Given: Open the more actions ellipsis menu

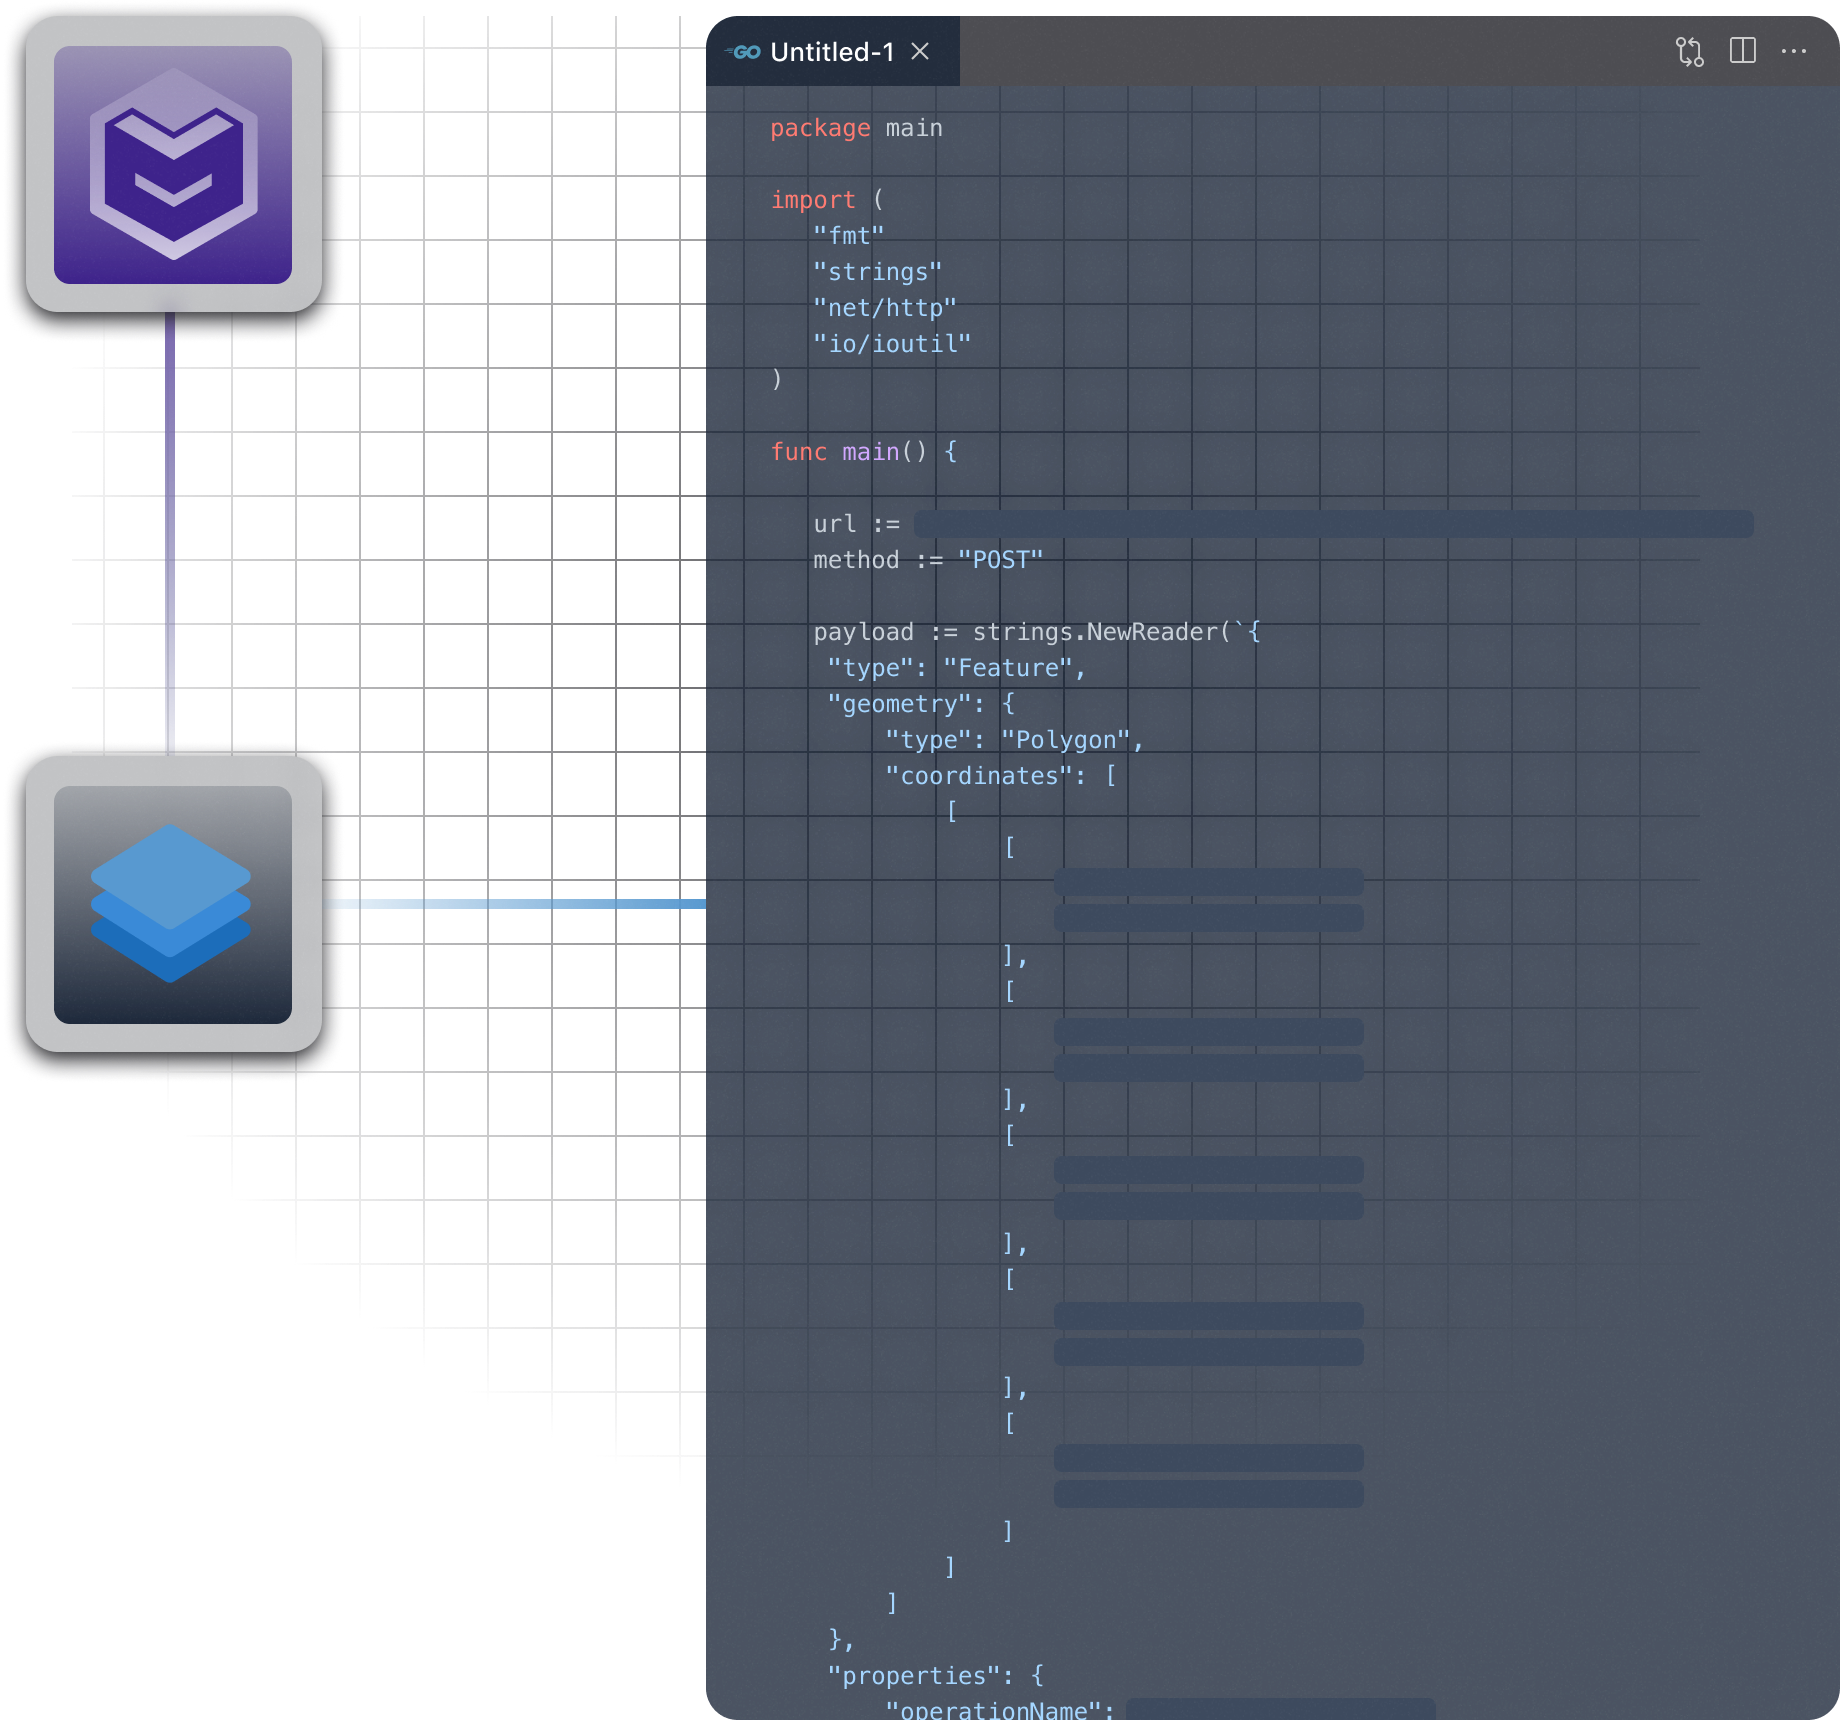Looking at the screenshot, I should (x=1794, y=51).
